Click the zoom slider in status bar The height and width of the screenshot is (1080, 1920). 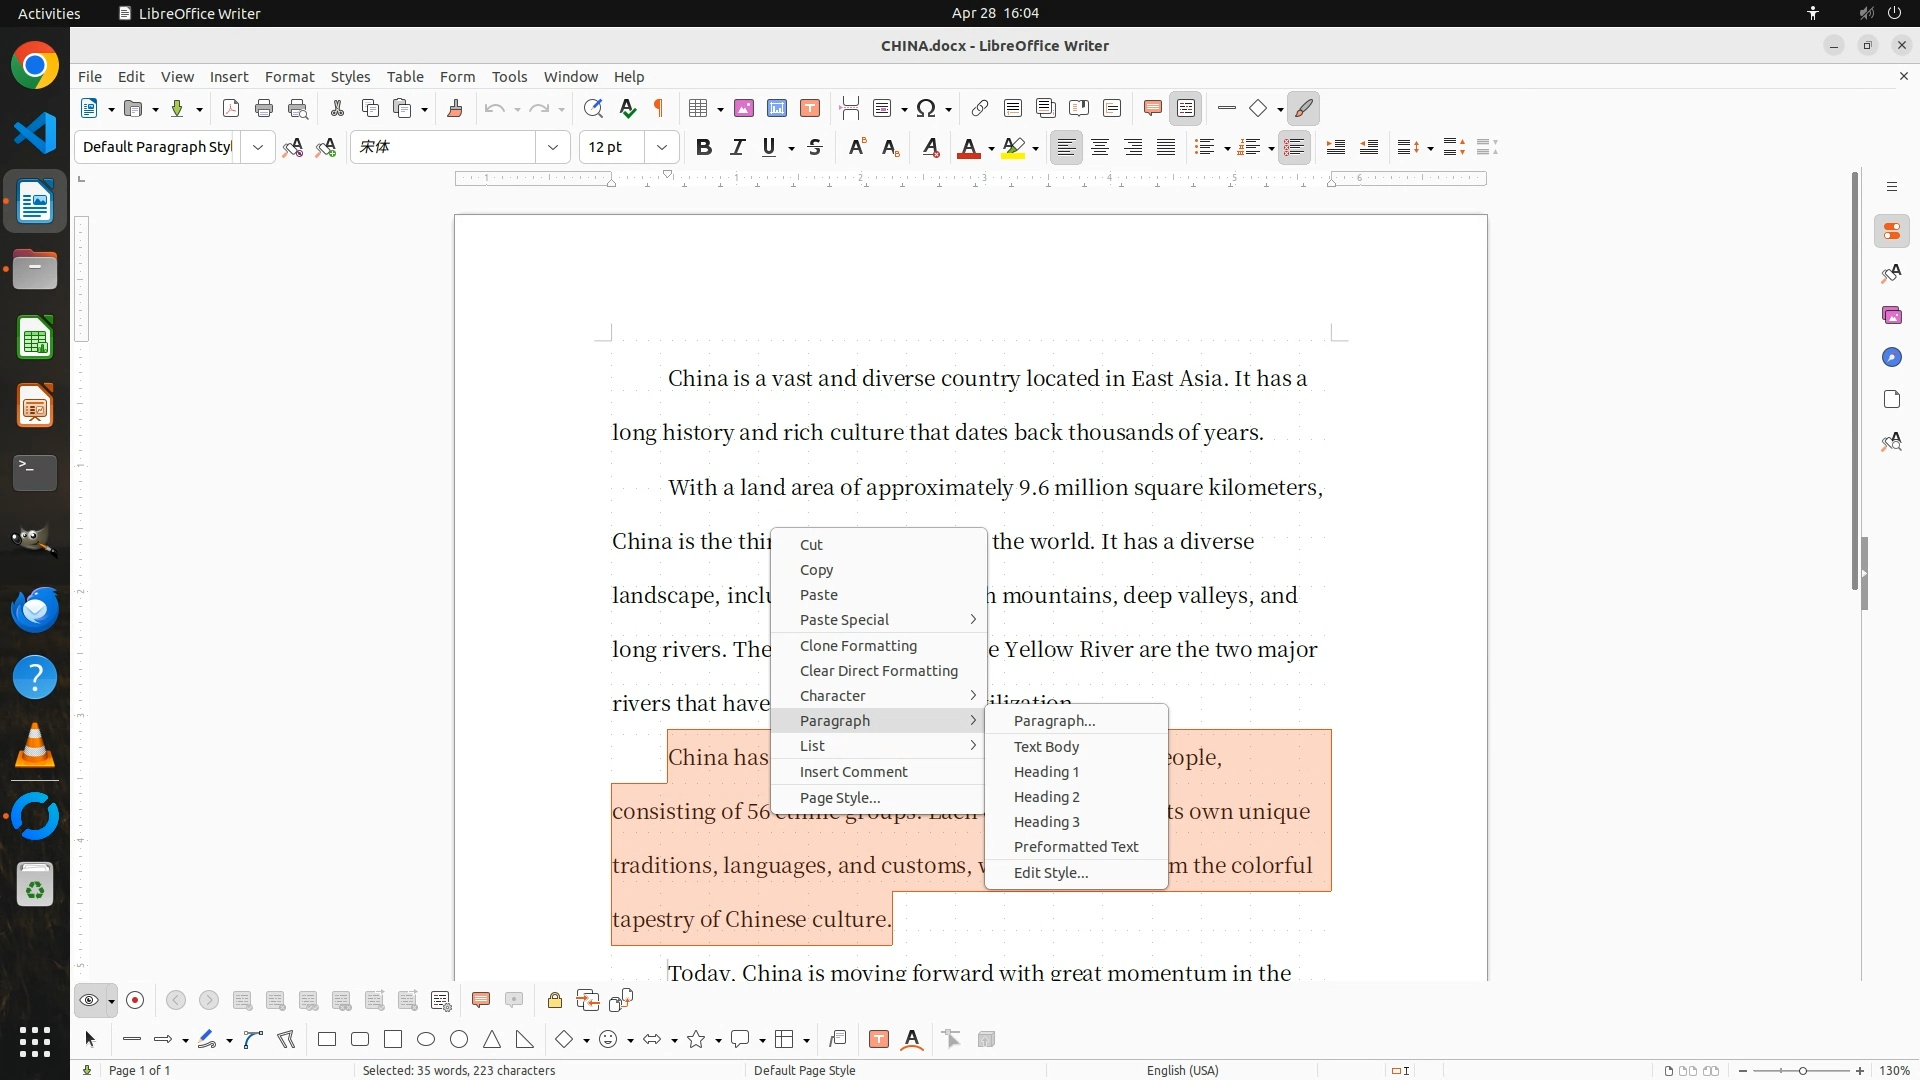pos(1802,1071)
